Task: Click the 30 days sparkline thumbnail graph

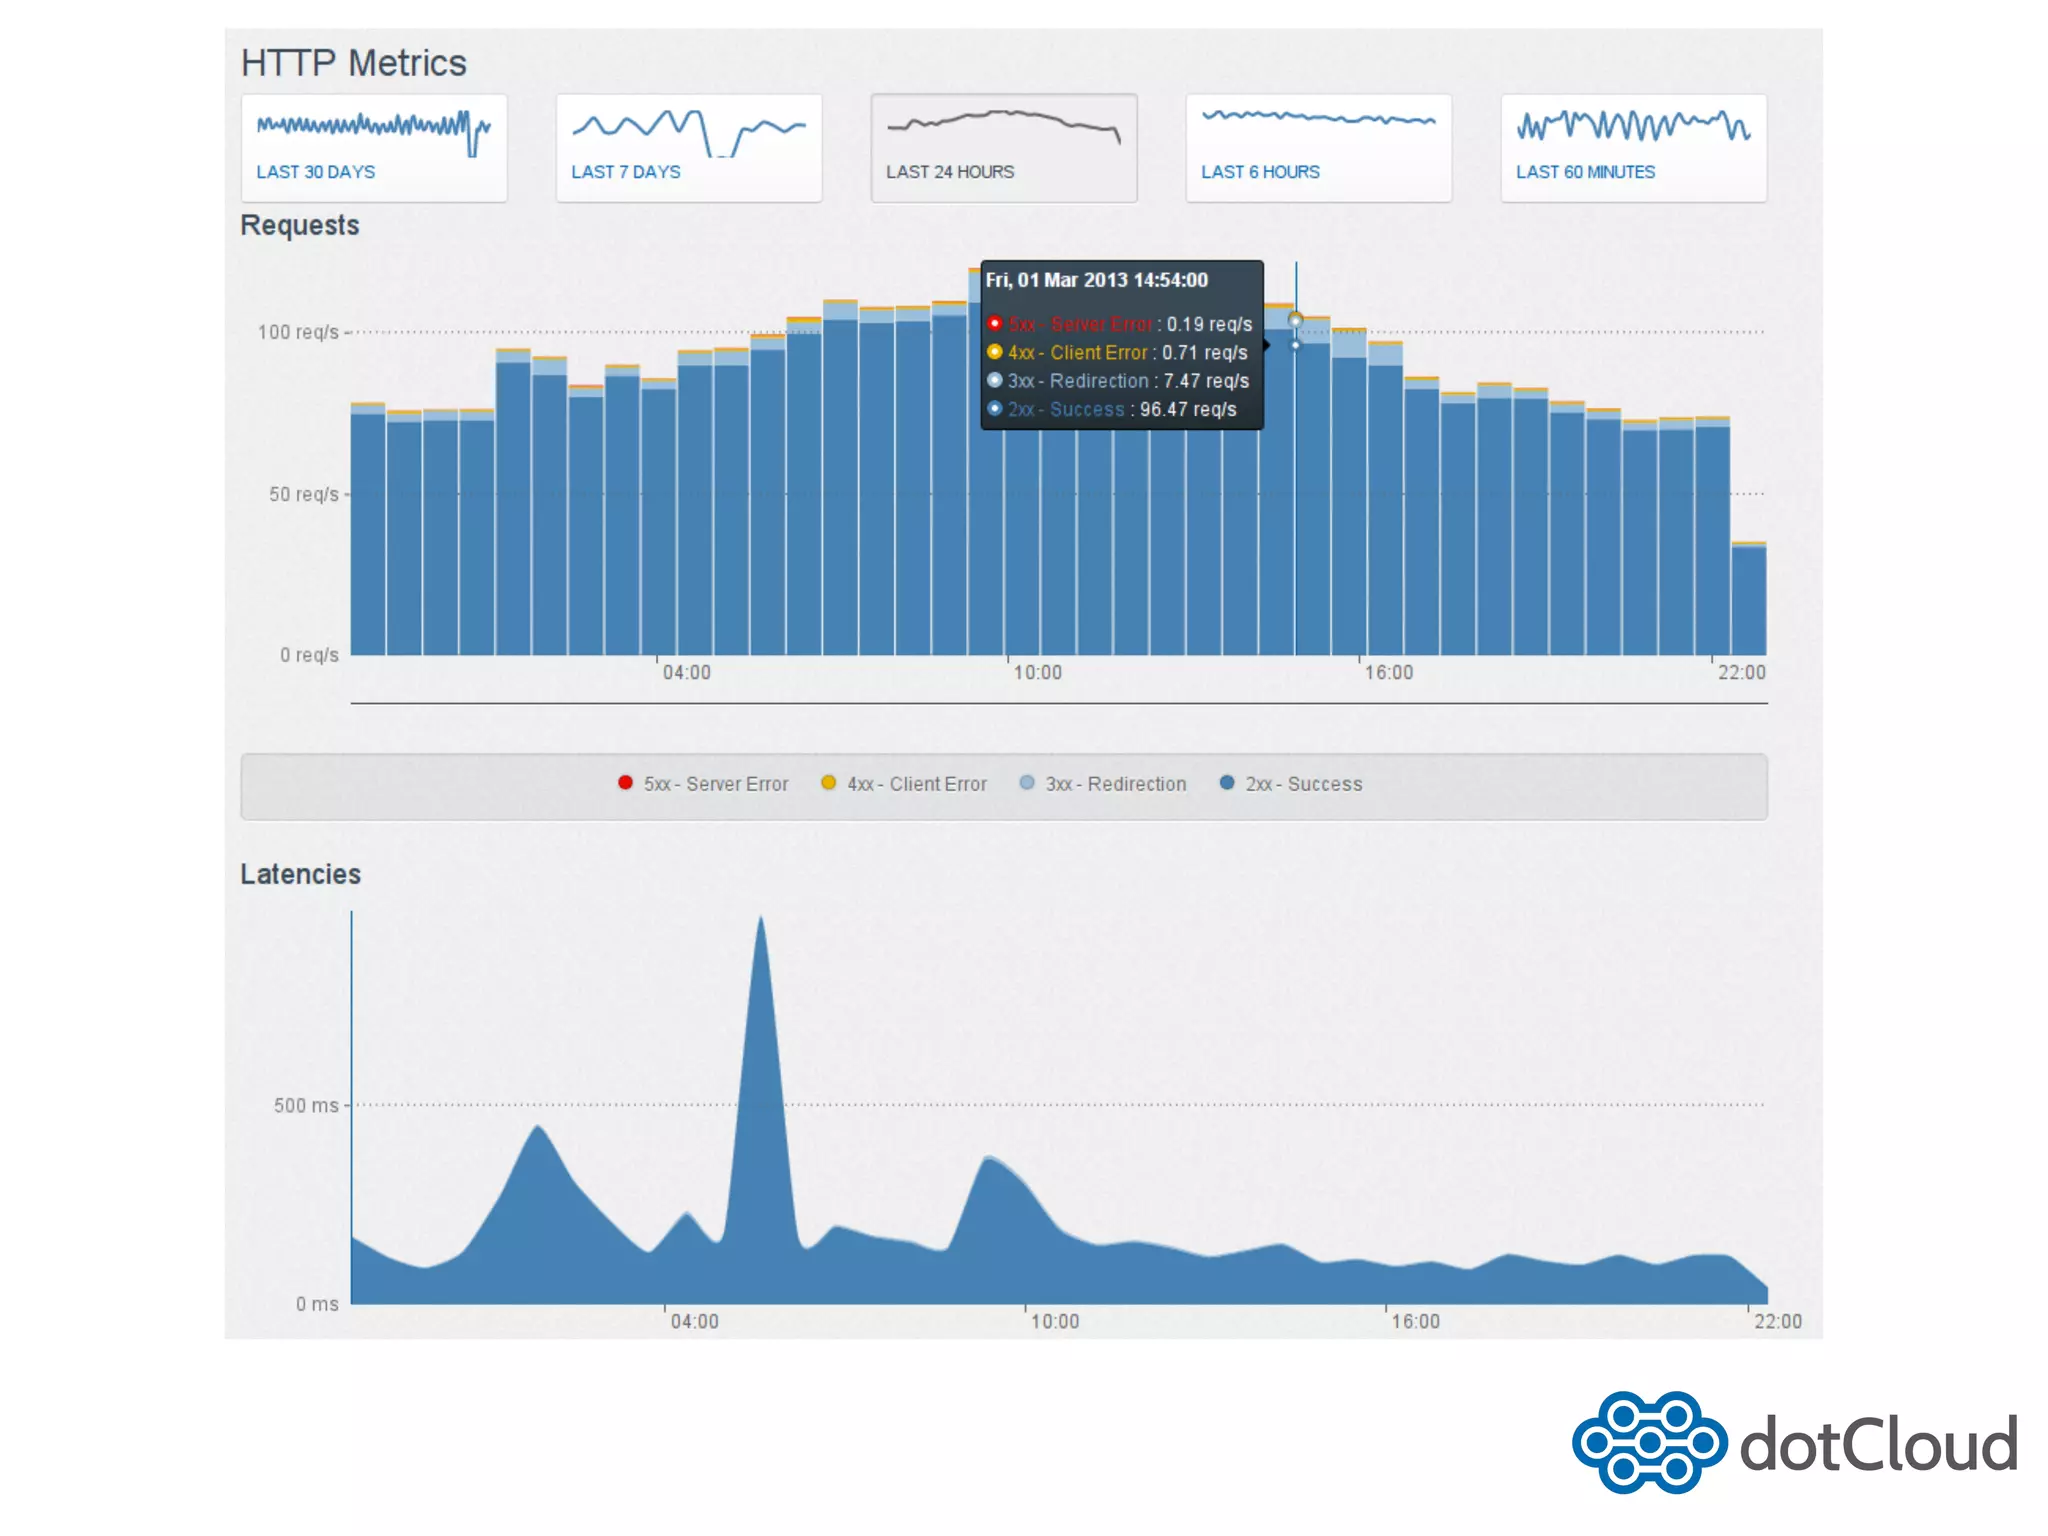Action: (373, 128)
